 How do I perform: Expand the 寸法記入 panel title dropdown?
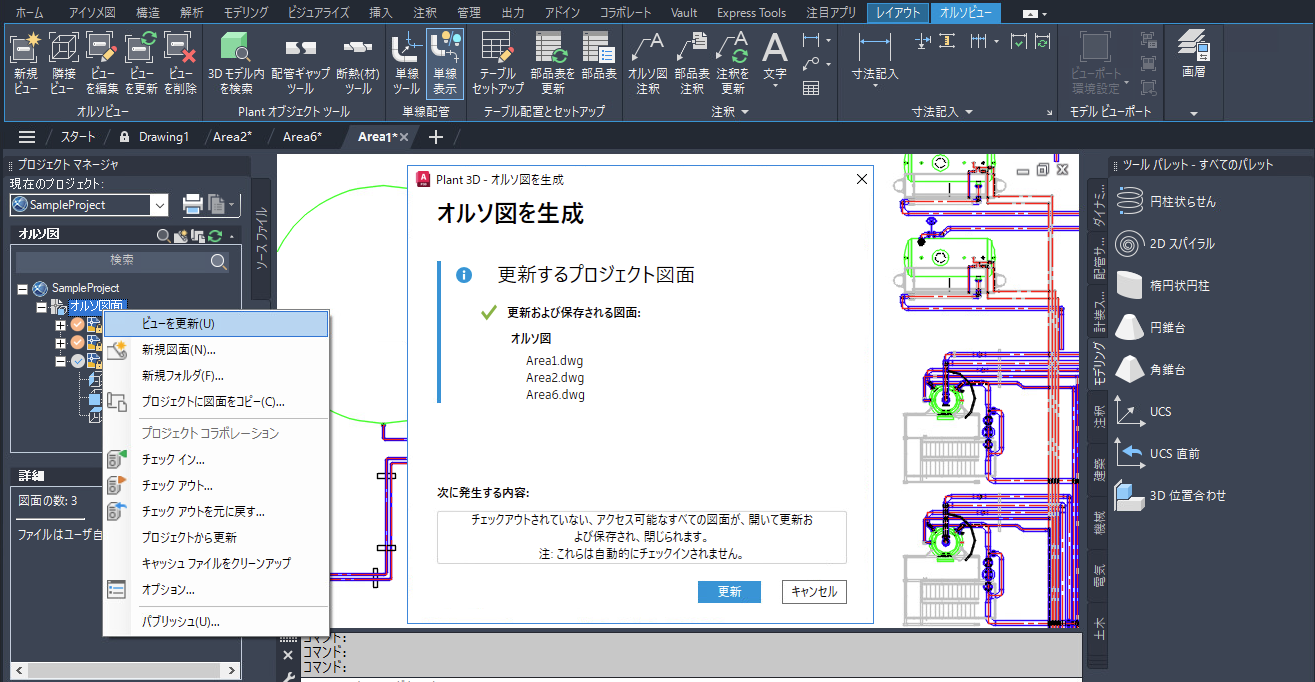pos(968,112)
